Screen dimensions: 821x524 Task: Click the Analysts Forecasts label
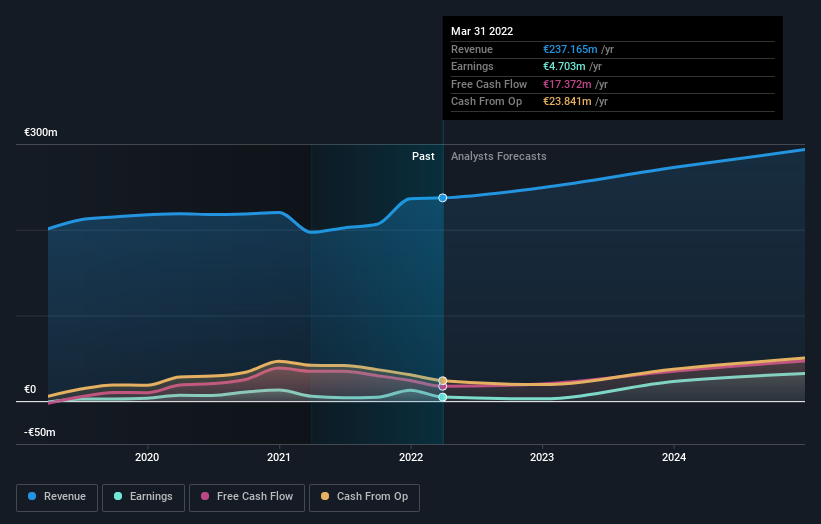(498, 157)
